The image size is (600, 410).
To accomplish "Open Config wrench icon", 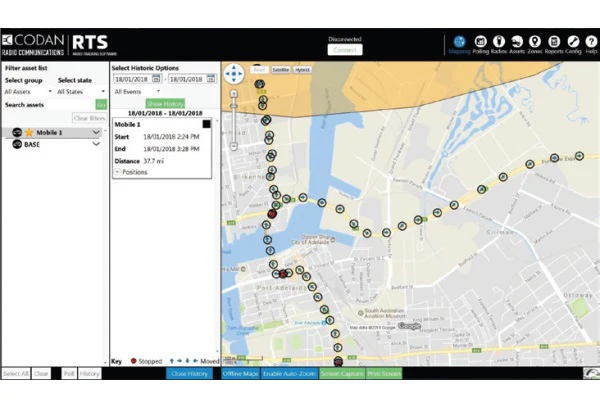I will pos(573,42).
